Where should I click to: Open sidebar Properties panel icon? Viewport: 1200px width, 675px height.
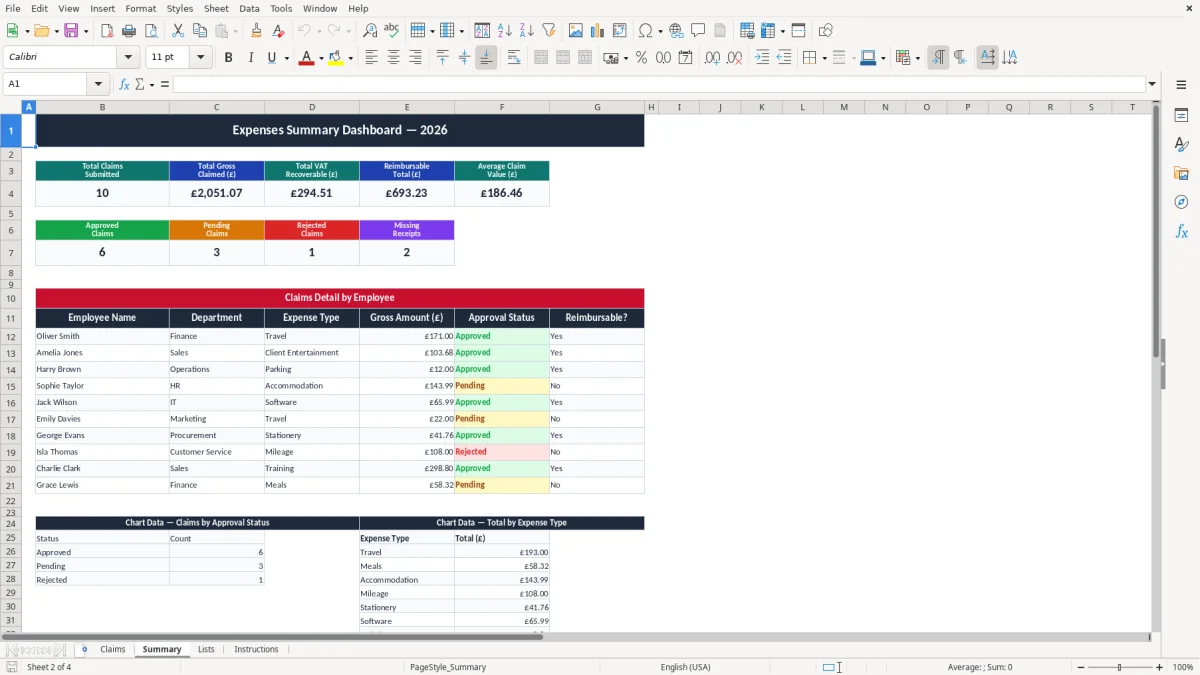pyautogui.click(x=1181, y=115)
